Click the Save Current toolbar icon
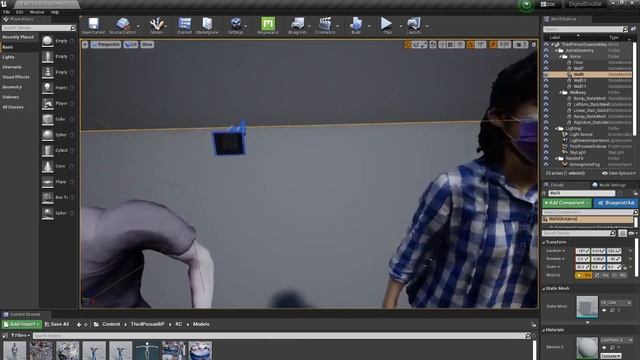The image size is (640, 360). click(x=93, y=24)
